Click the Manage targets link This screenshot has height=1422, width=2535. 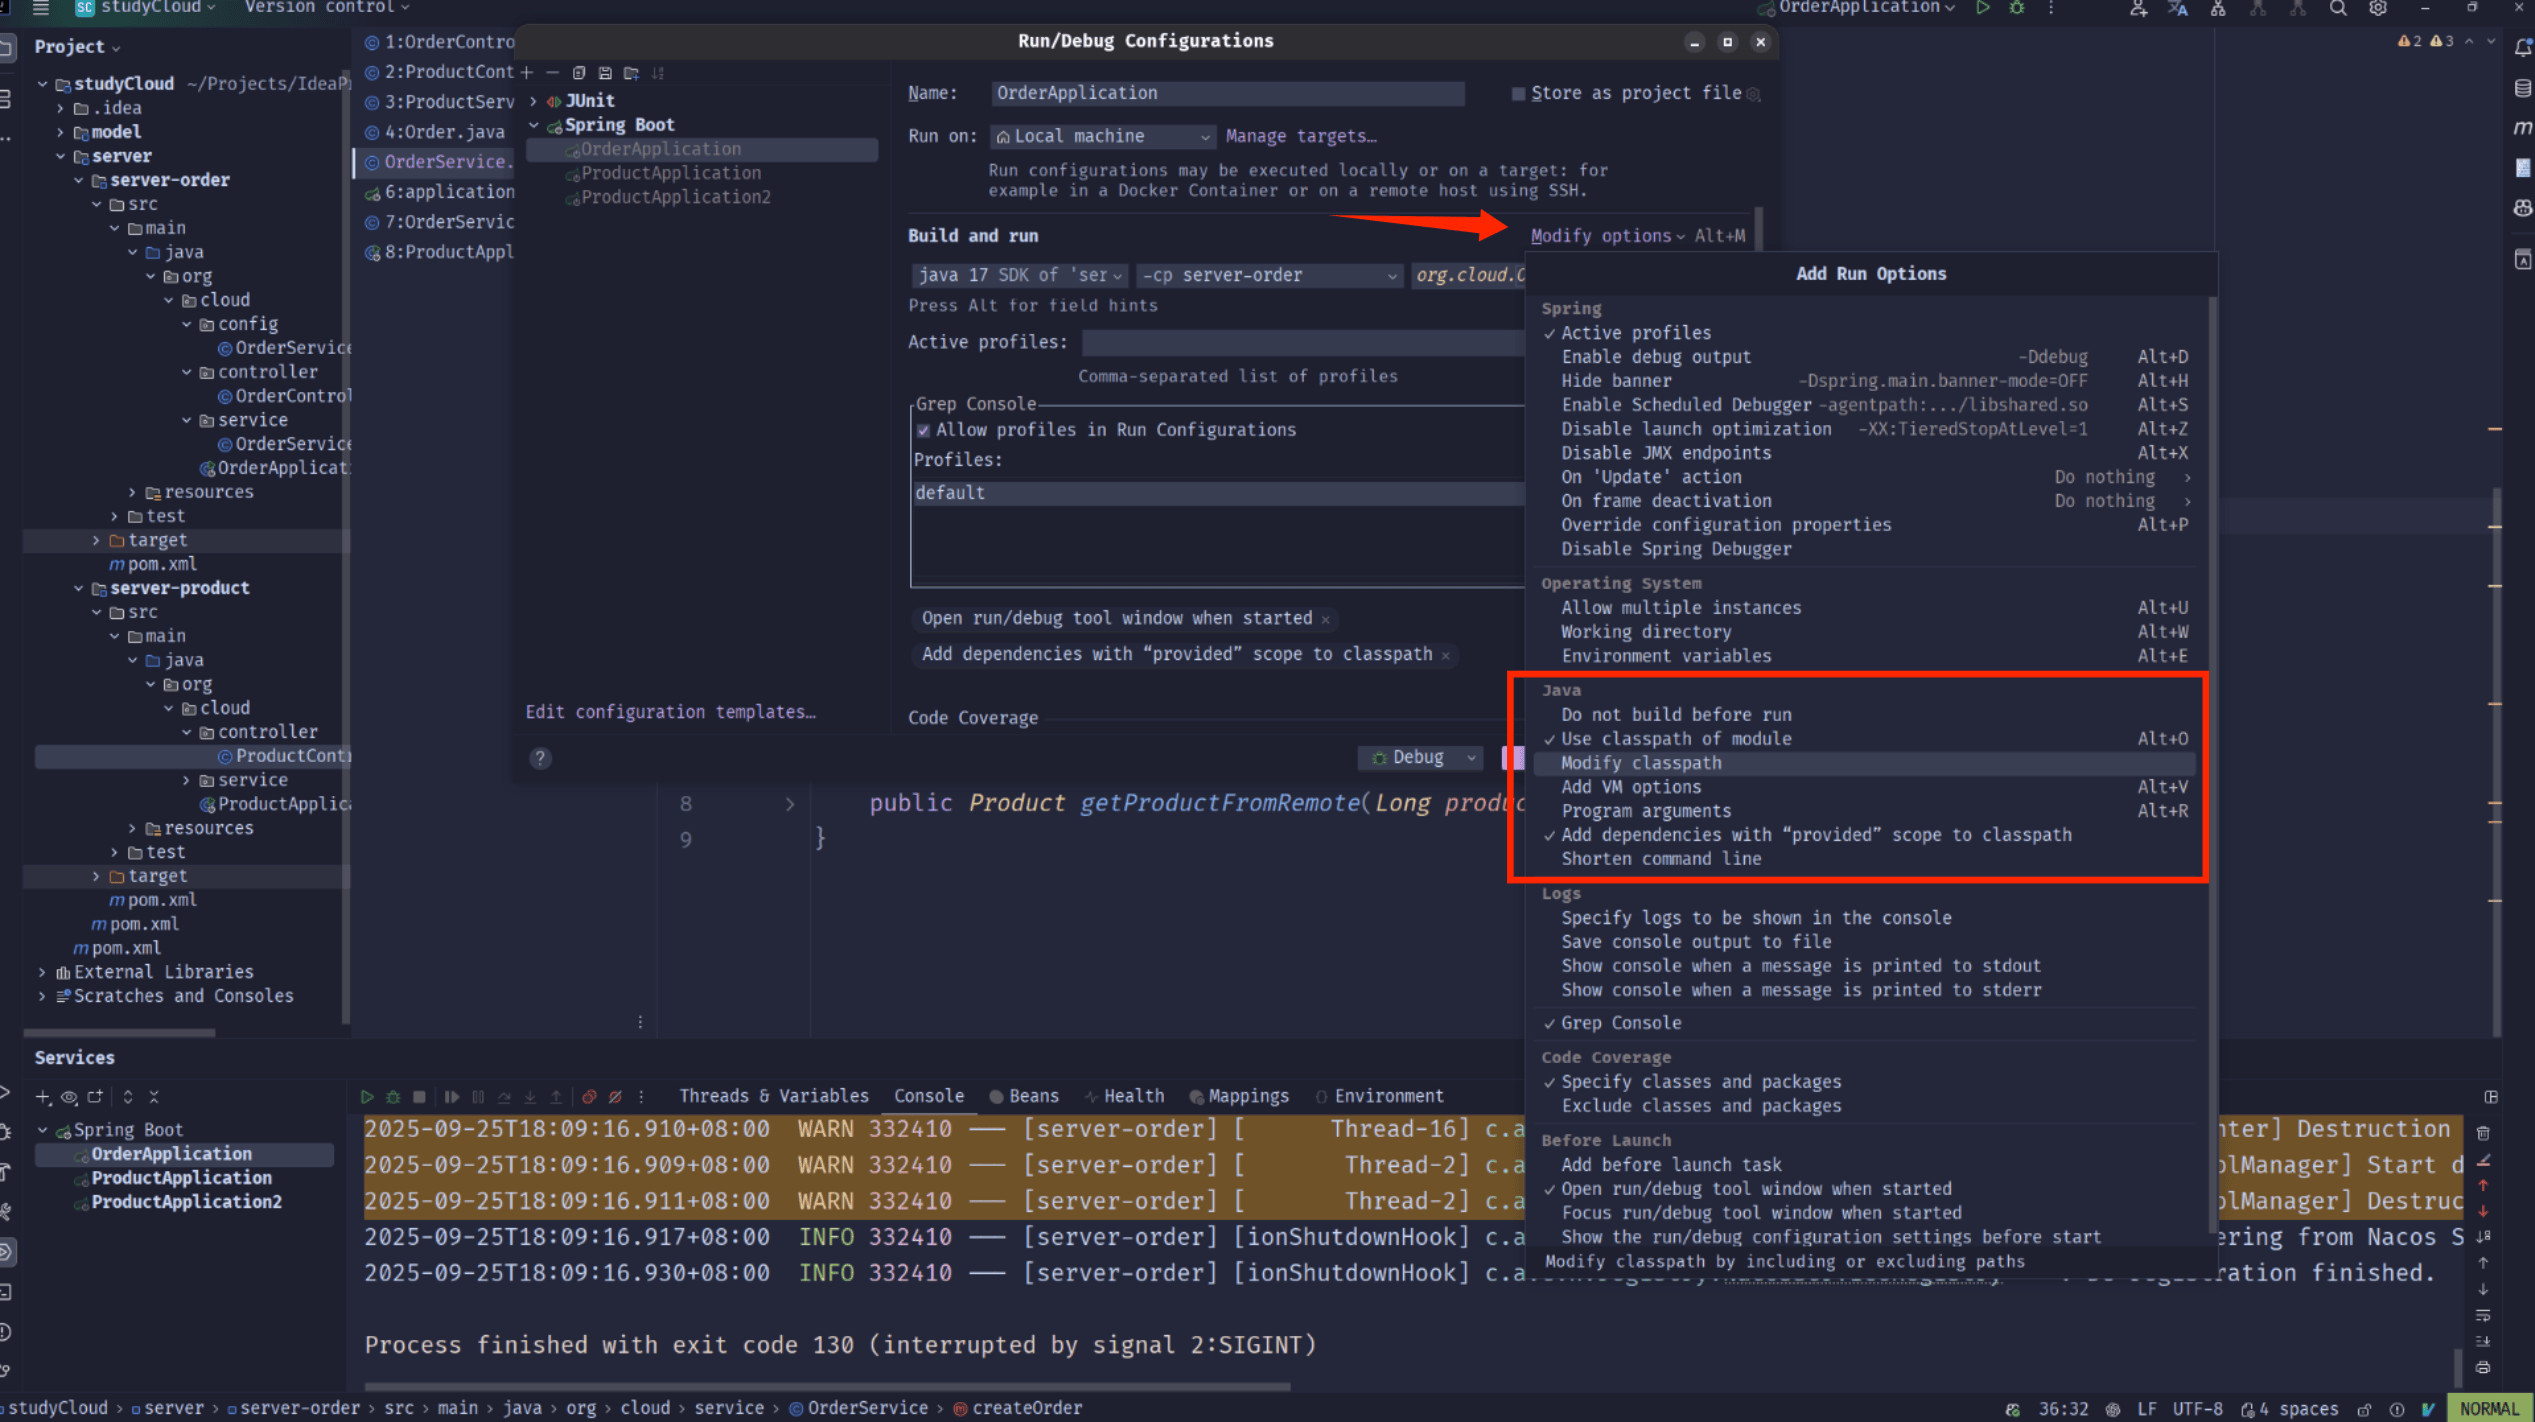[x=1300, y=136]
